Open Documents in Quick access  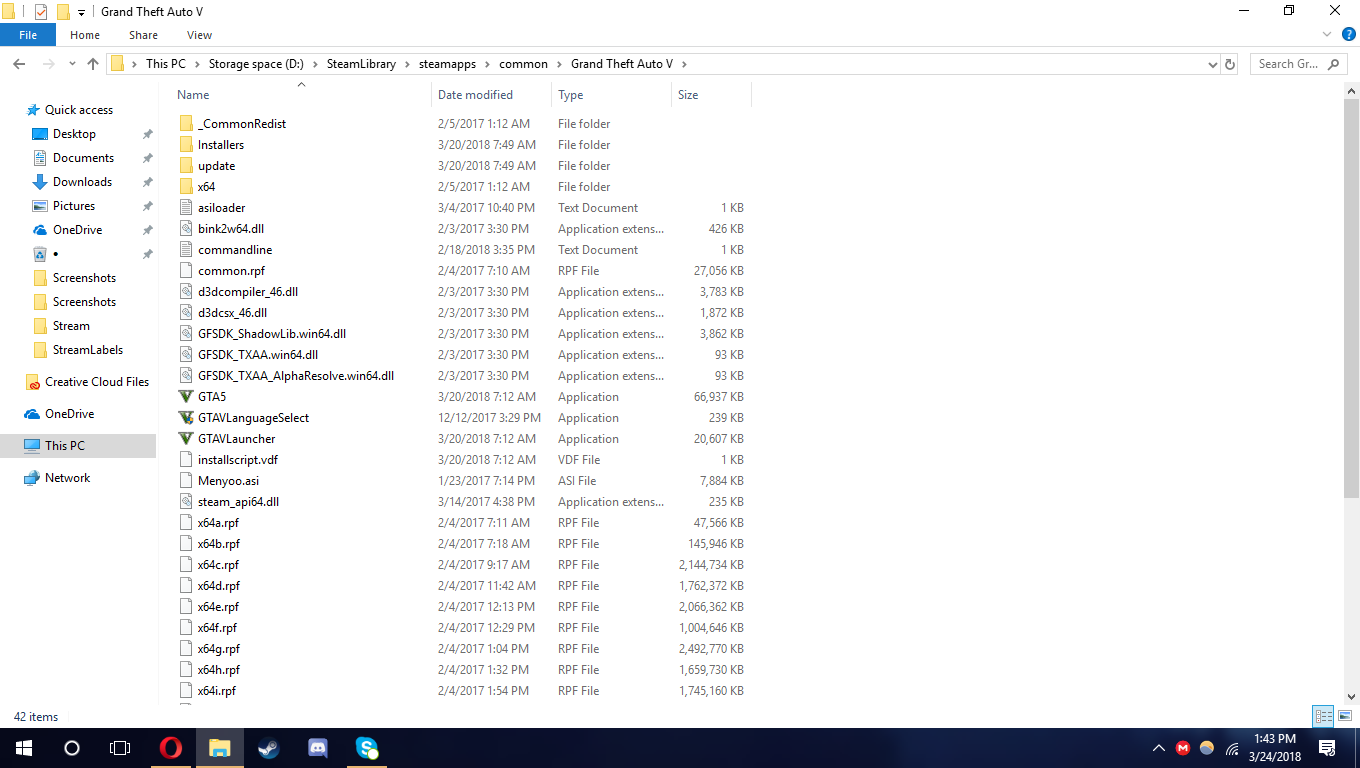(73, 158)
